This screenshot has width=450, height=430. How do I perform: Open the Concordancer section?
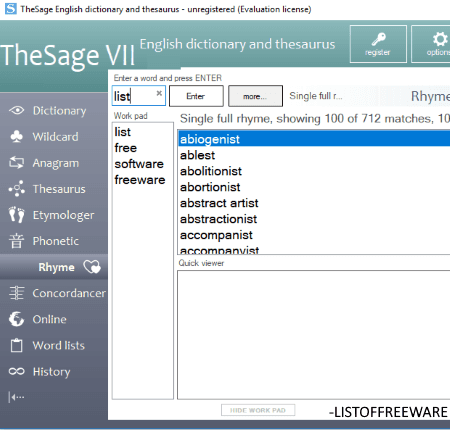point(69,293)
